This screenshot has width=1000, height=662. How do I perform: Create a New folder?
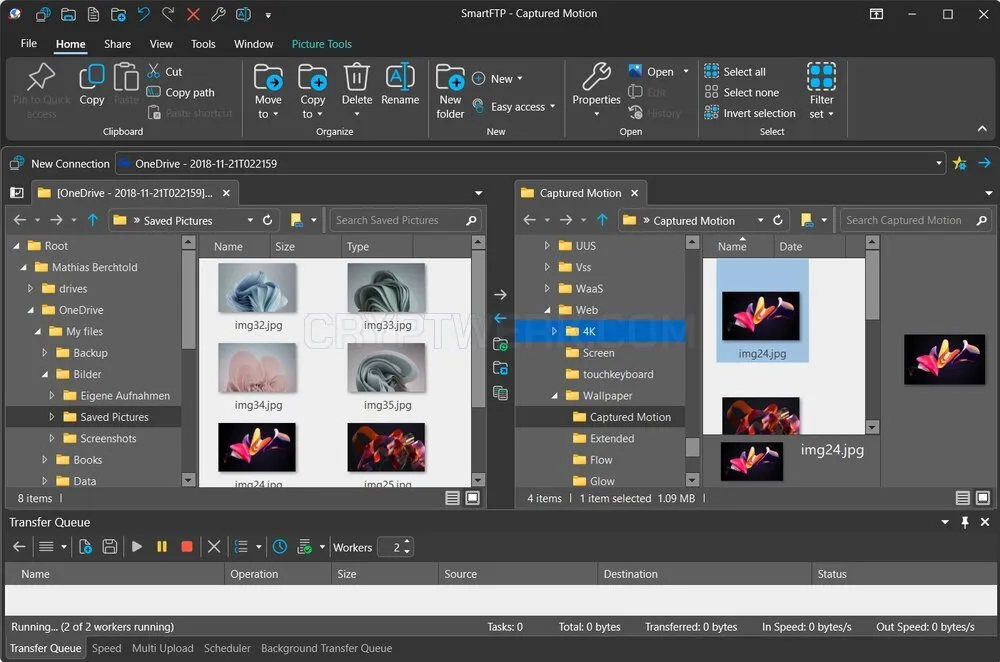coord(450,91)
